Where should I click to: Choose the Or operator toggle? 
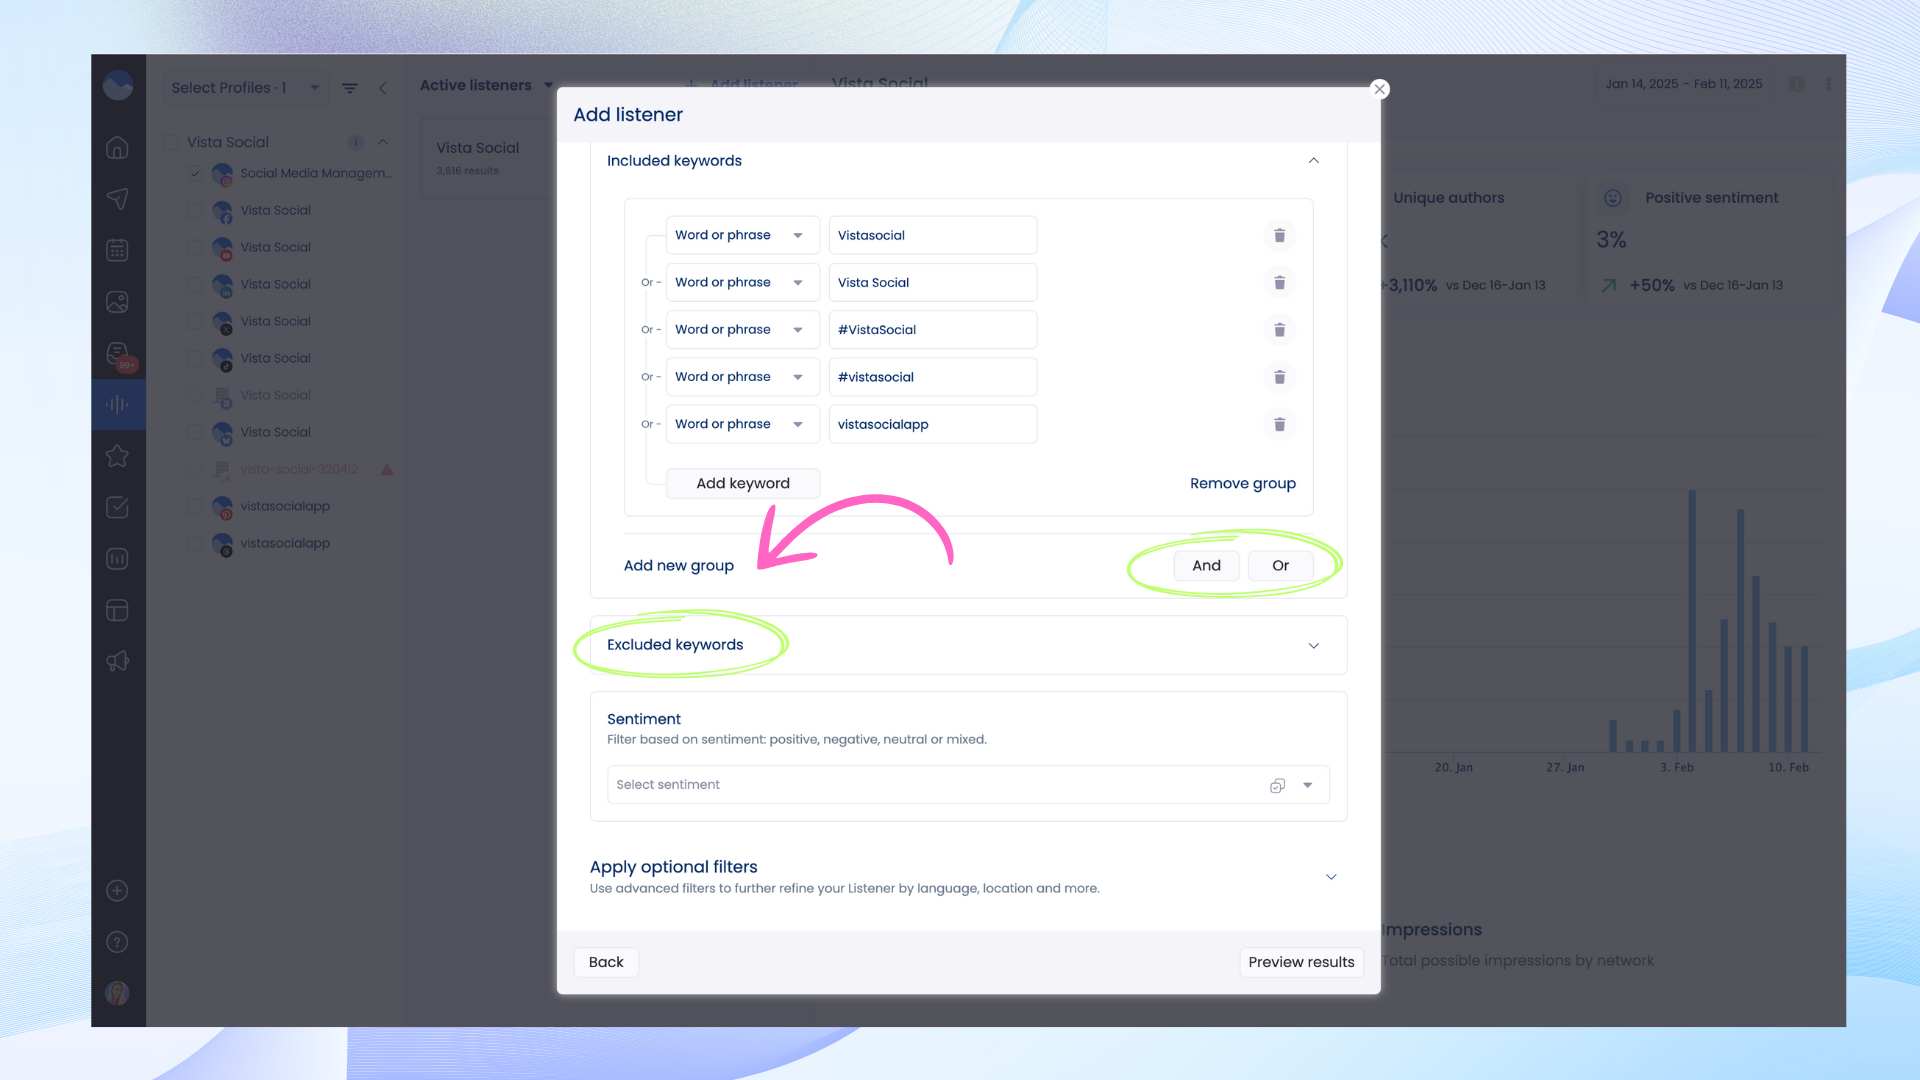click(1280, 565)
